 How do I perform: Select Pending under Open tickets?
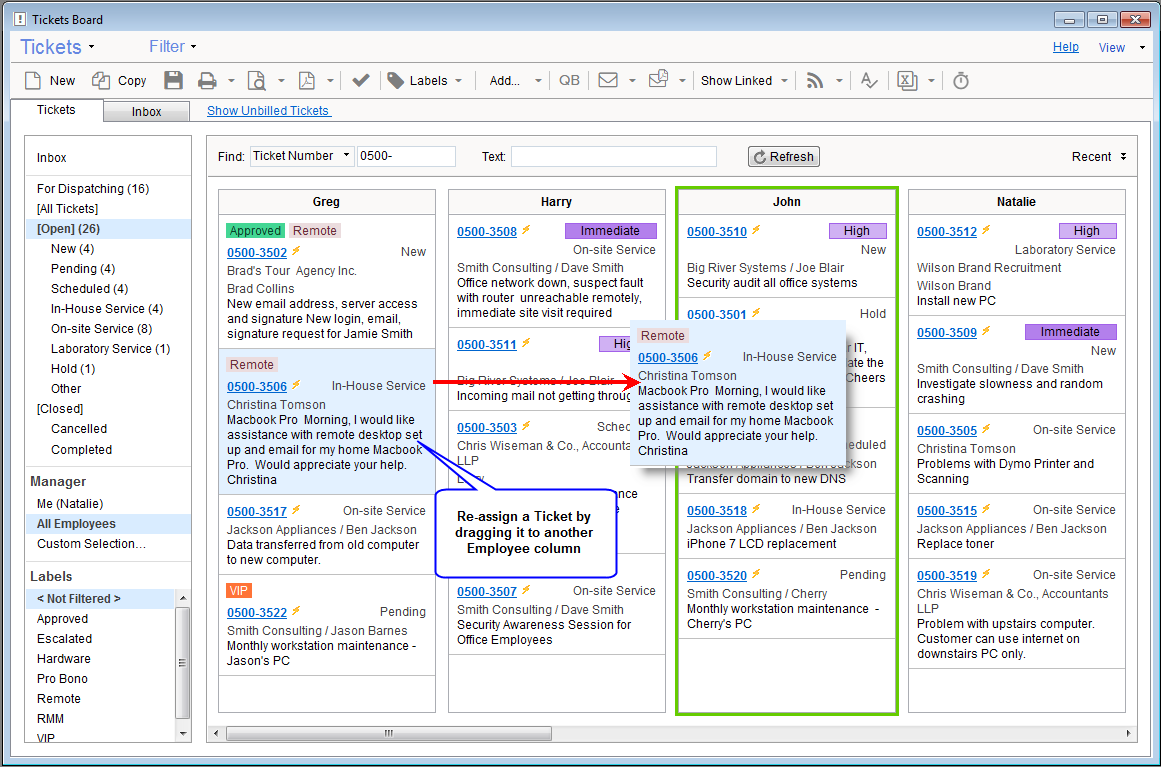[x=82, y=269]
